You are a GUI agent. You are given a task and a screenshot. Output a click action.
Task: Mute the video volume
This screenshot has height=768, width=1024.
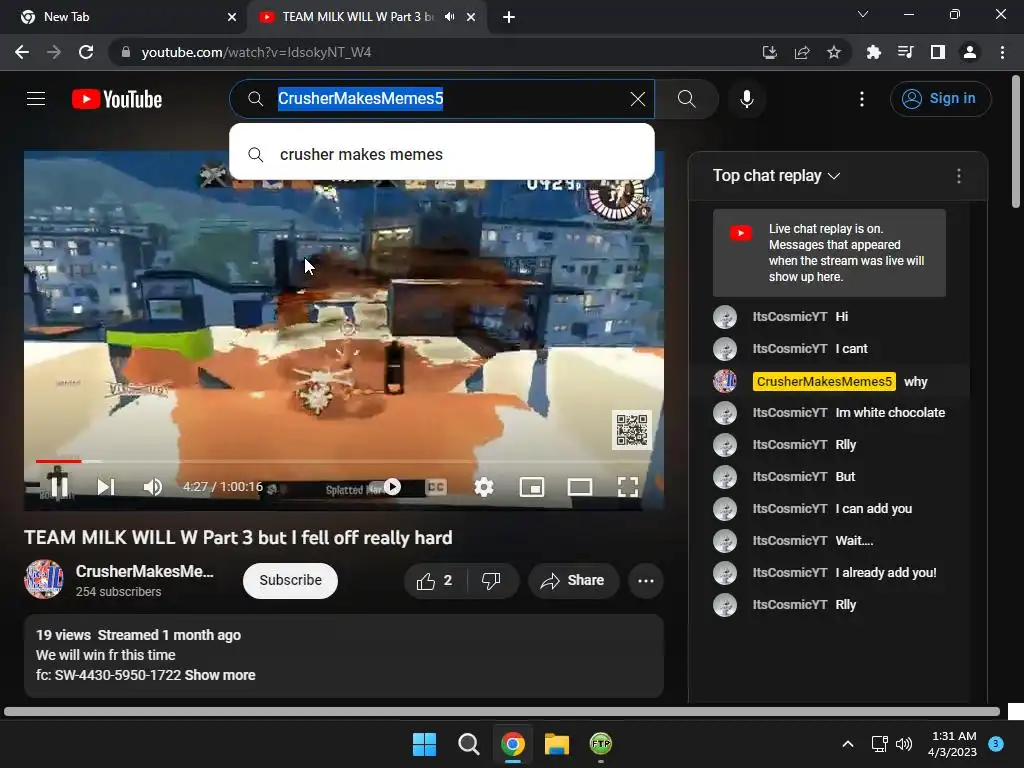153,487
